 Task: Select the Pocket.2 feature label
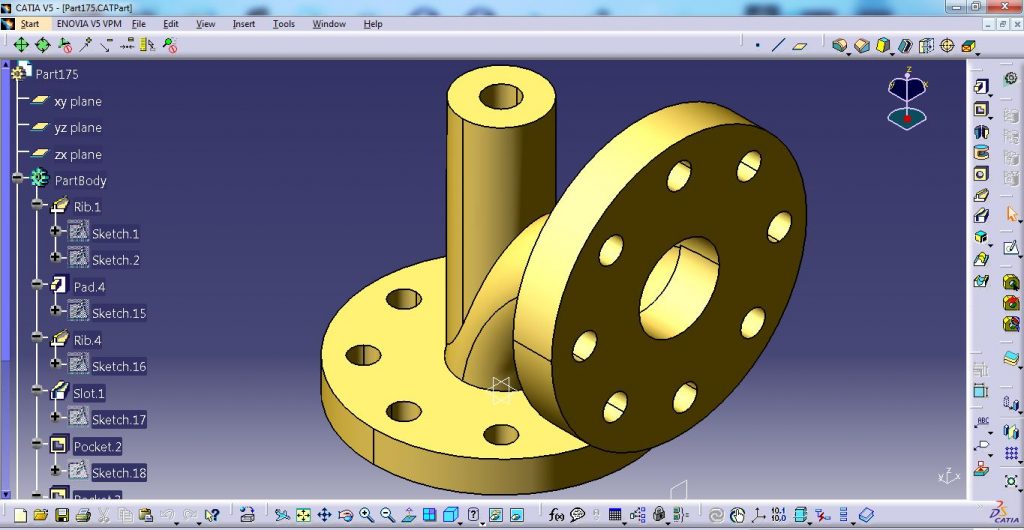pyautogui.click(x=98, y=447)
